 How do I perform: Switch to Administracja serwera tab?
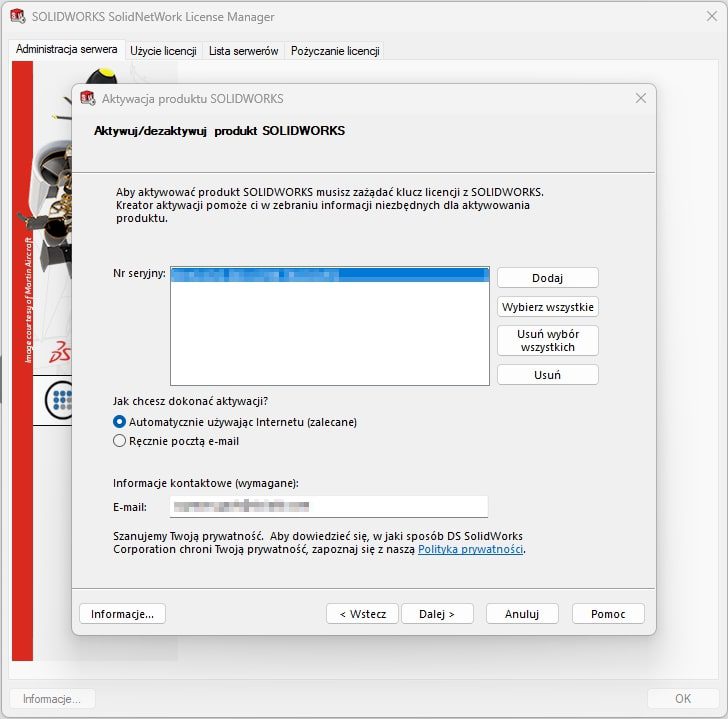pyautogui.click(x=66, y=49)
